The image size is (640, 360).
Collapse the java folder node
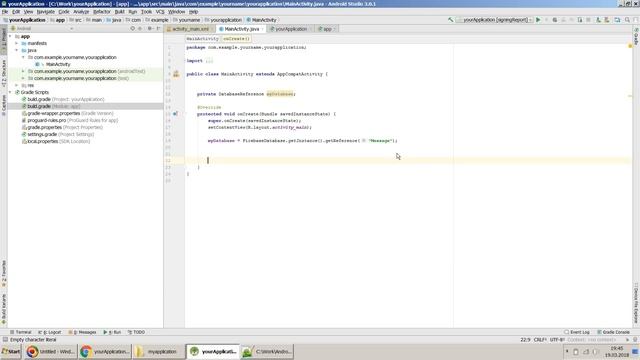point(17,50)
